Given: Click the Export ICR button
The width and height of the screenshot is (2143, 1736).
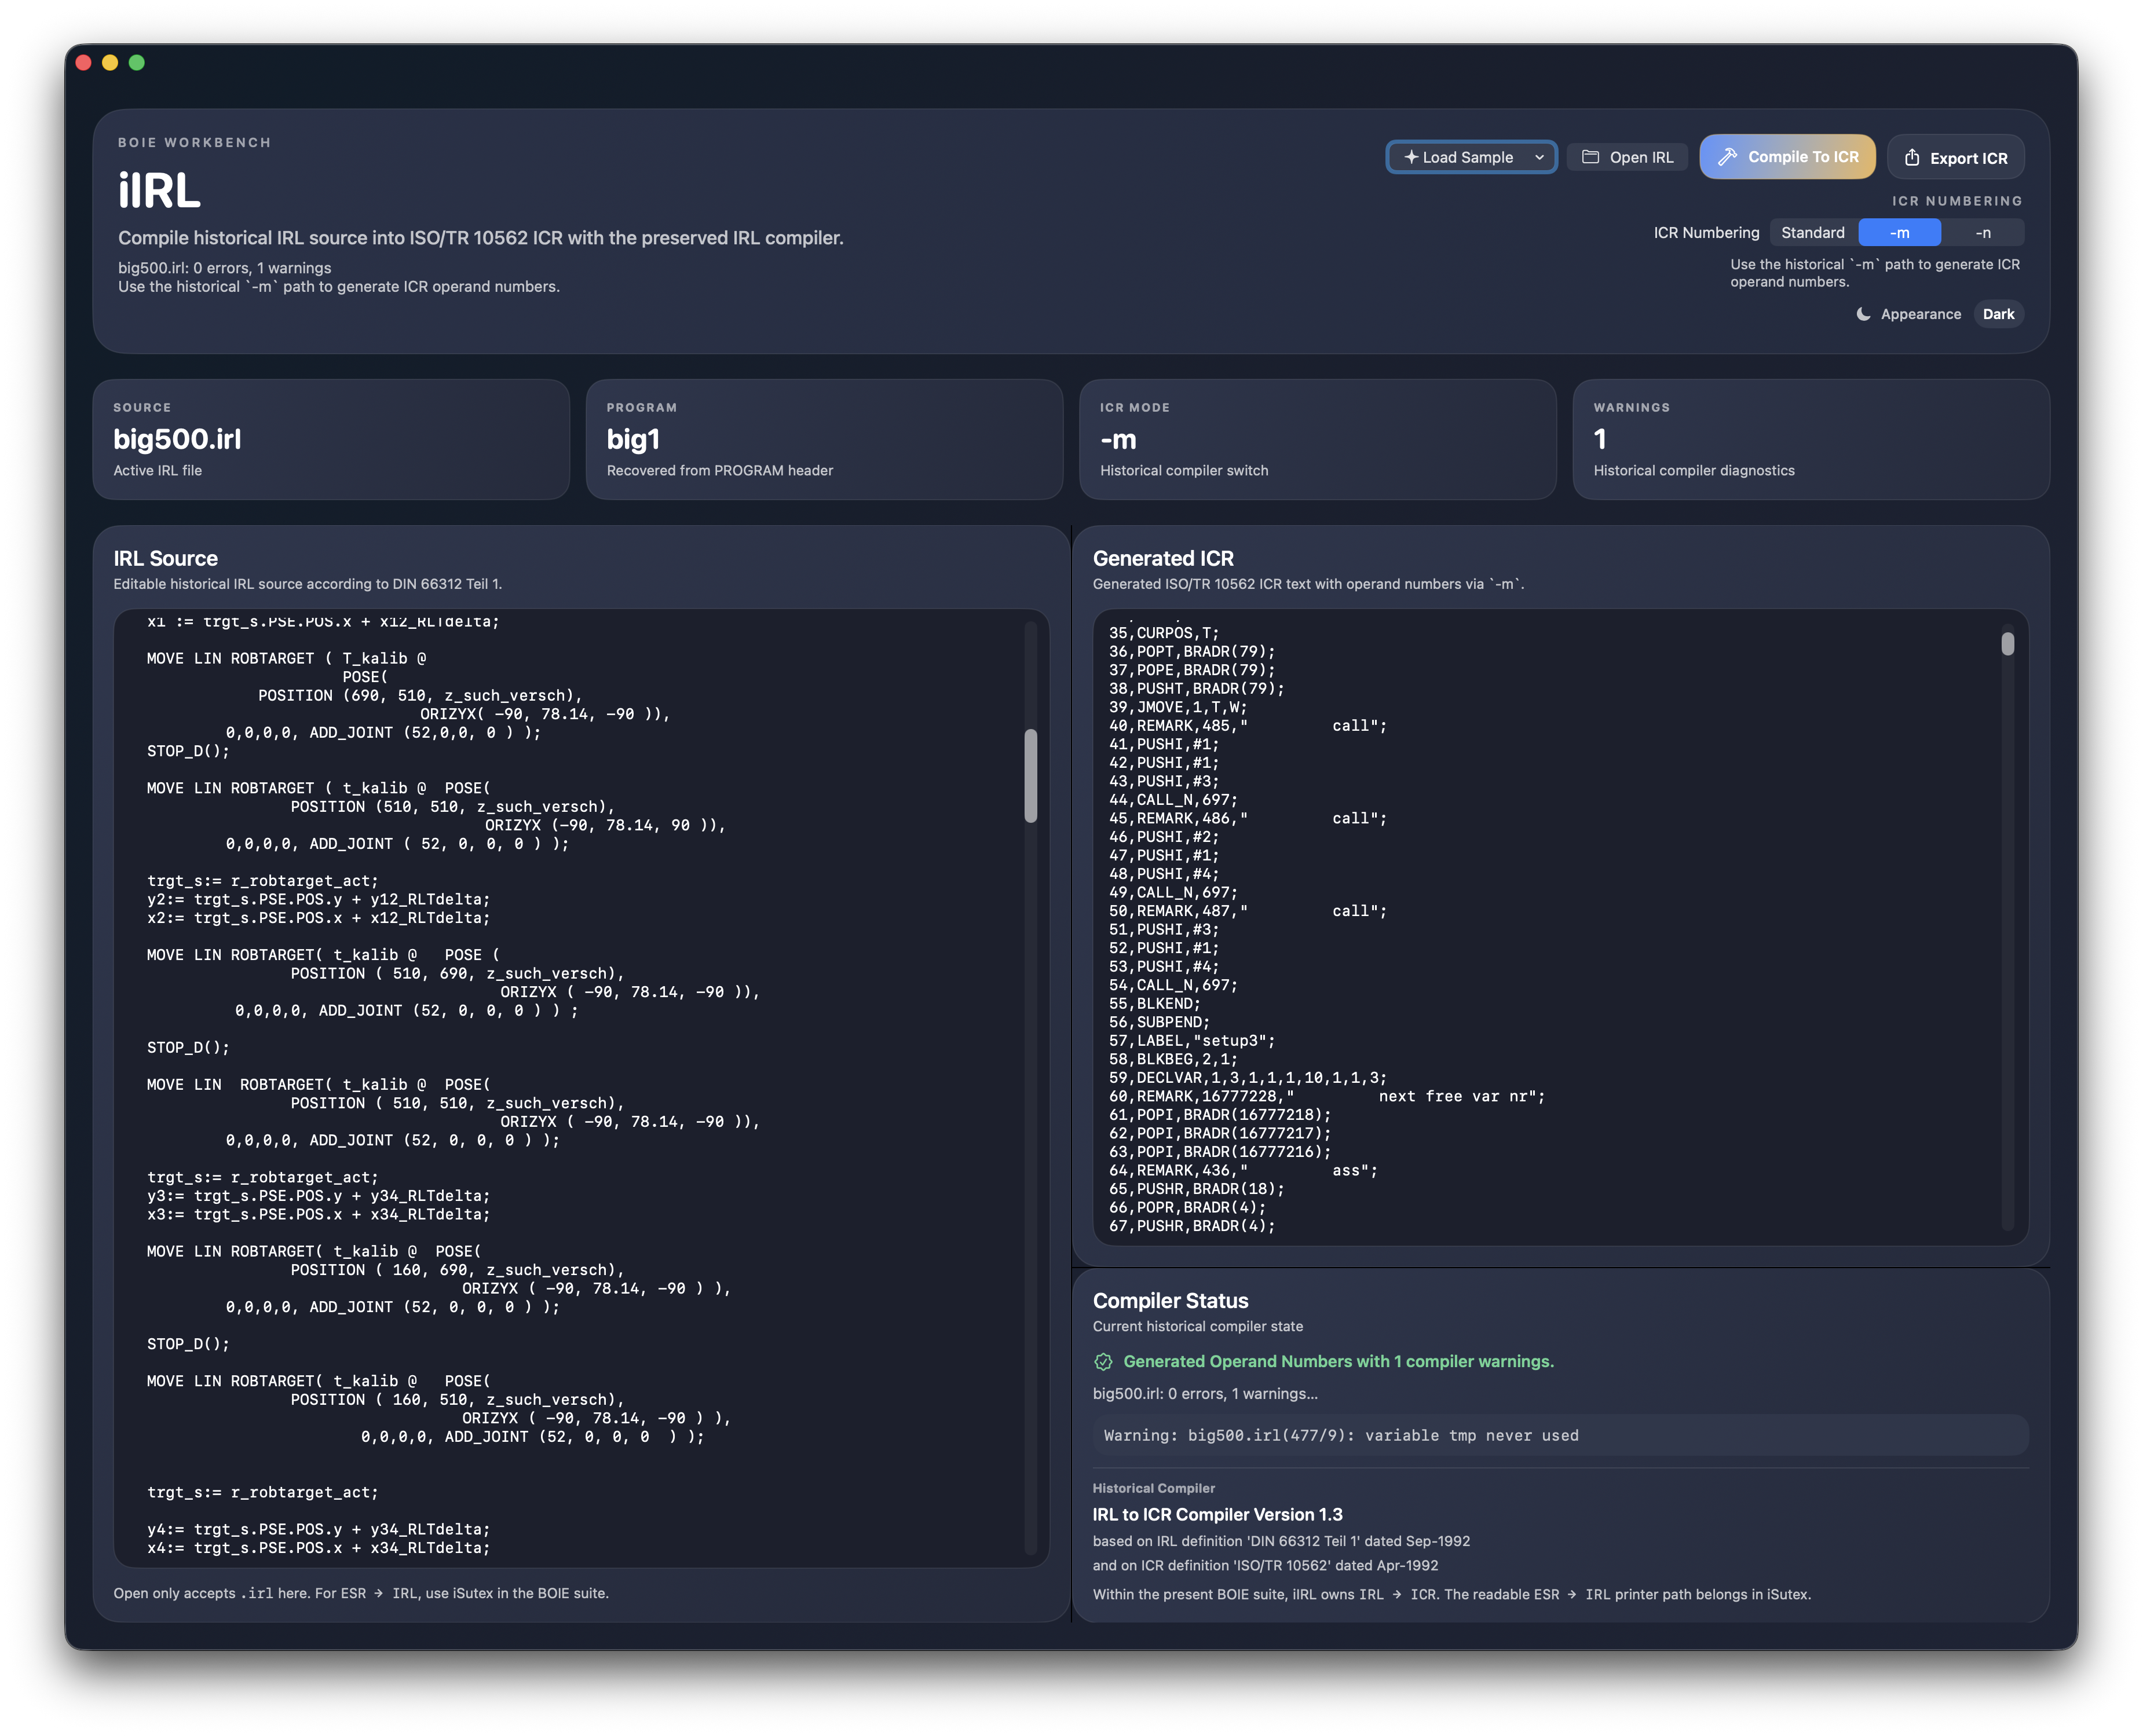Looking at the screenshot, I should 1955,157.
